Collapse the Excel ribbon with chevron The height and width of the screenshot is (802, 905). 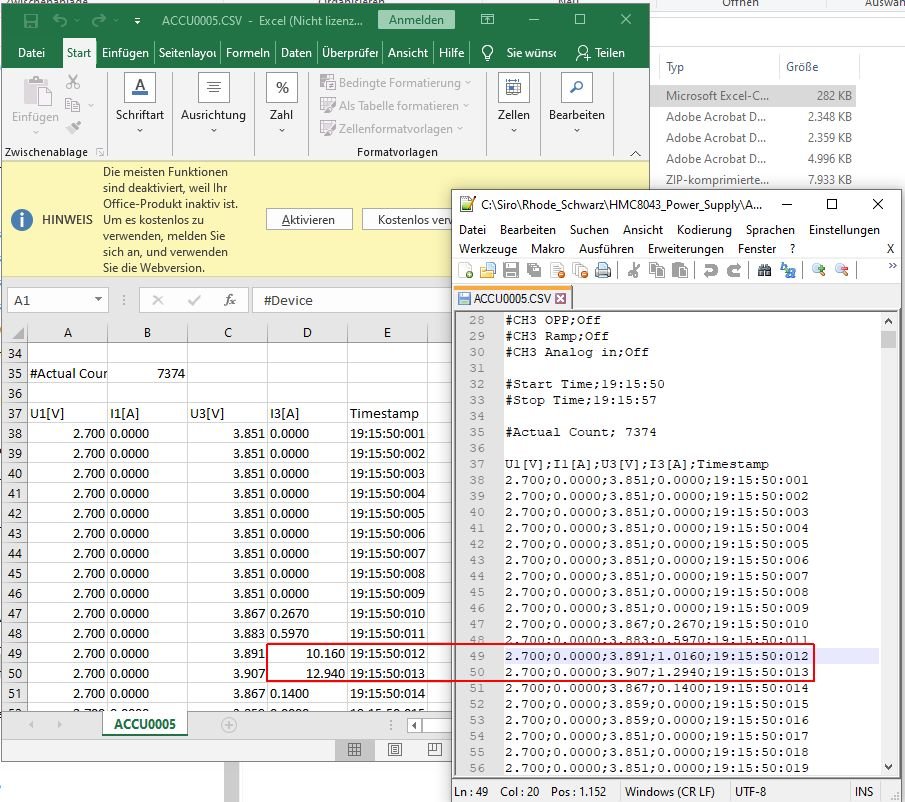coord(635,153)
